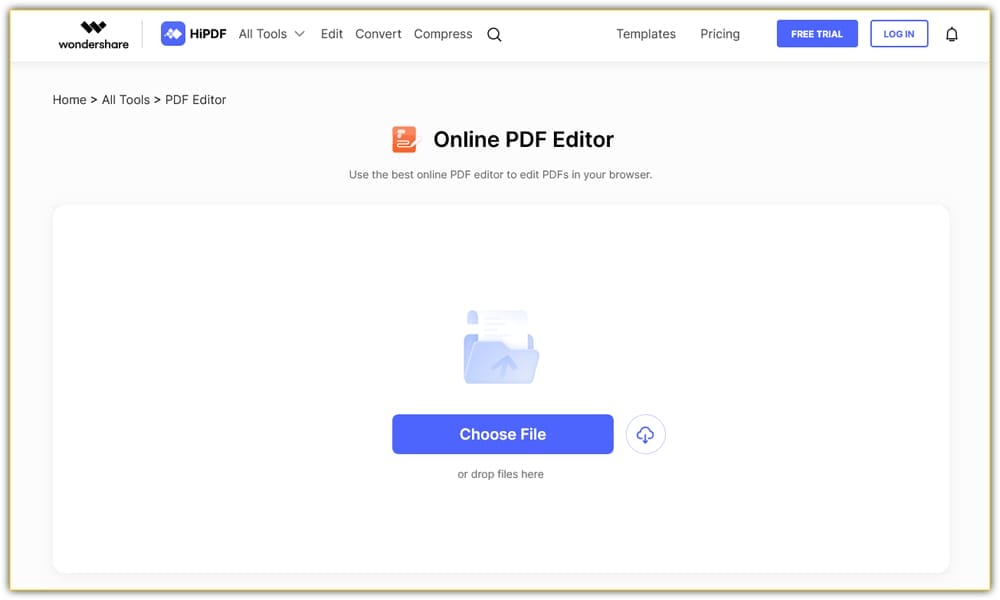
Task: Go to the Templates page
Action: pos(646,34)
